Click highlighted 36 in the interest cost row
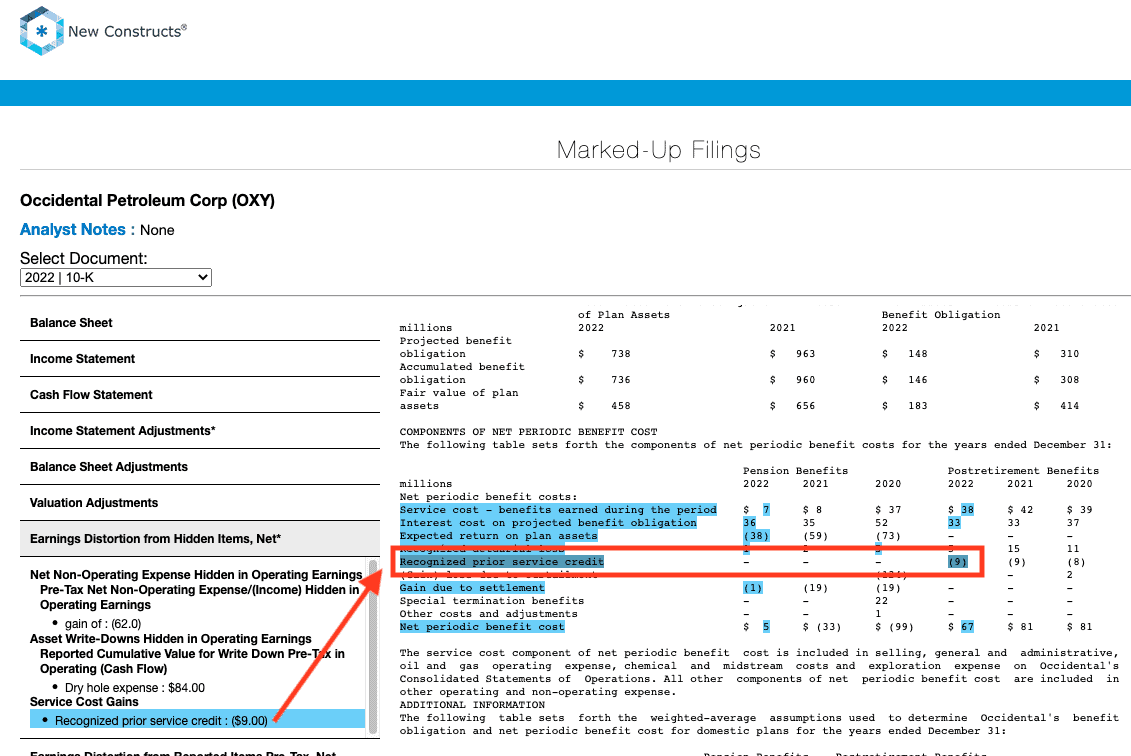The height and width of the screenshot is (756, 1131). (x=749, y=523)
